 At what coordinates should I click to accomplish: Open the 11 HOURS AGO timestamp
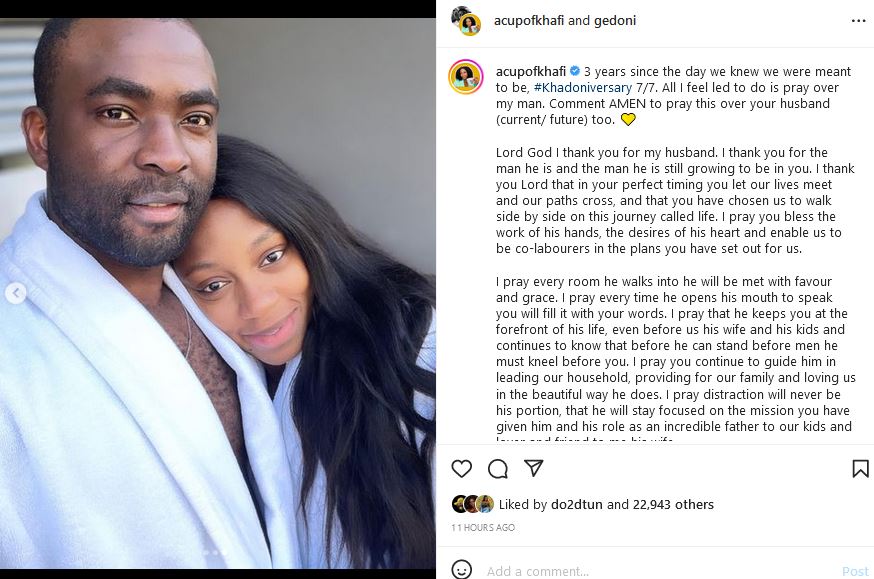(x=483, y=527)
